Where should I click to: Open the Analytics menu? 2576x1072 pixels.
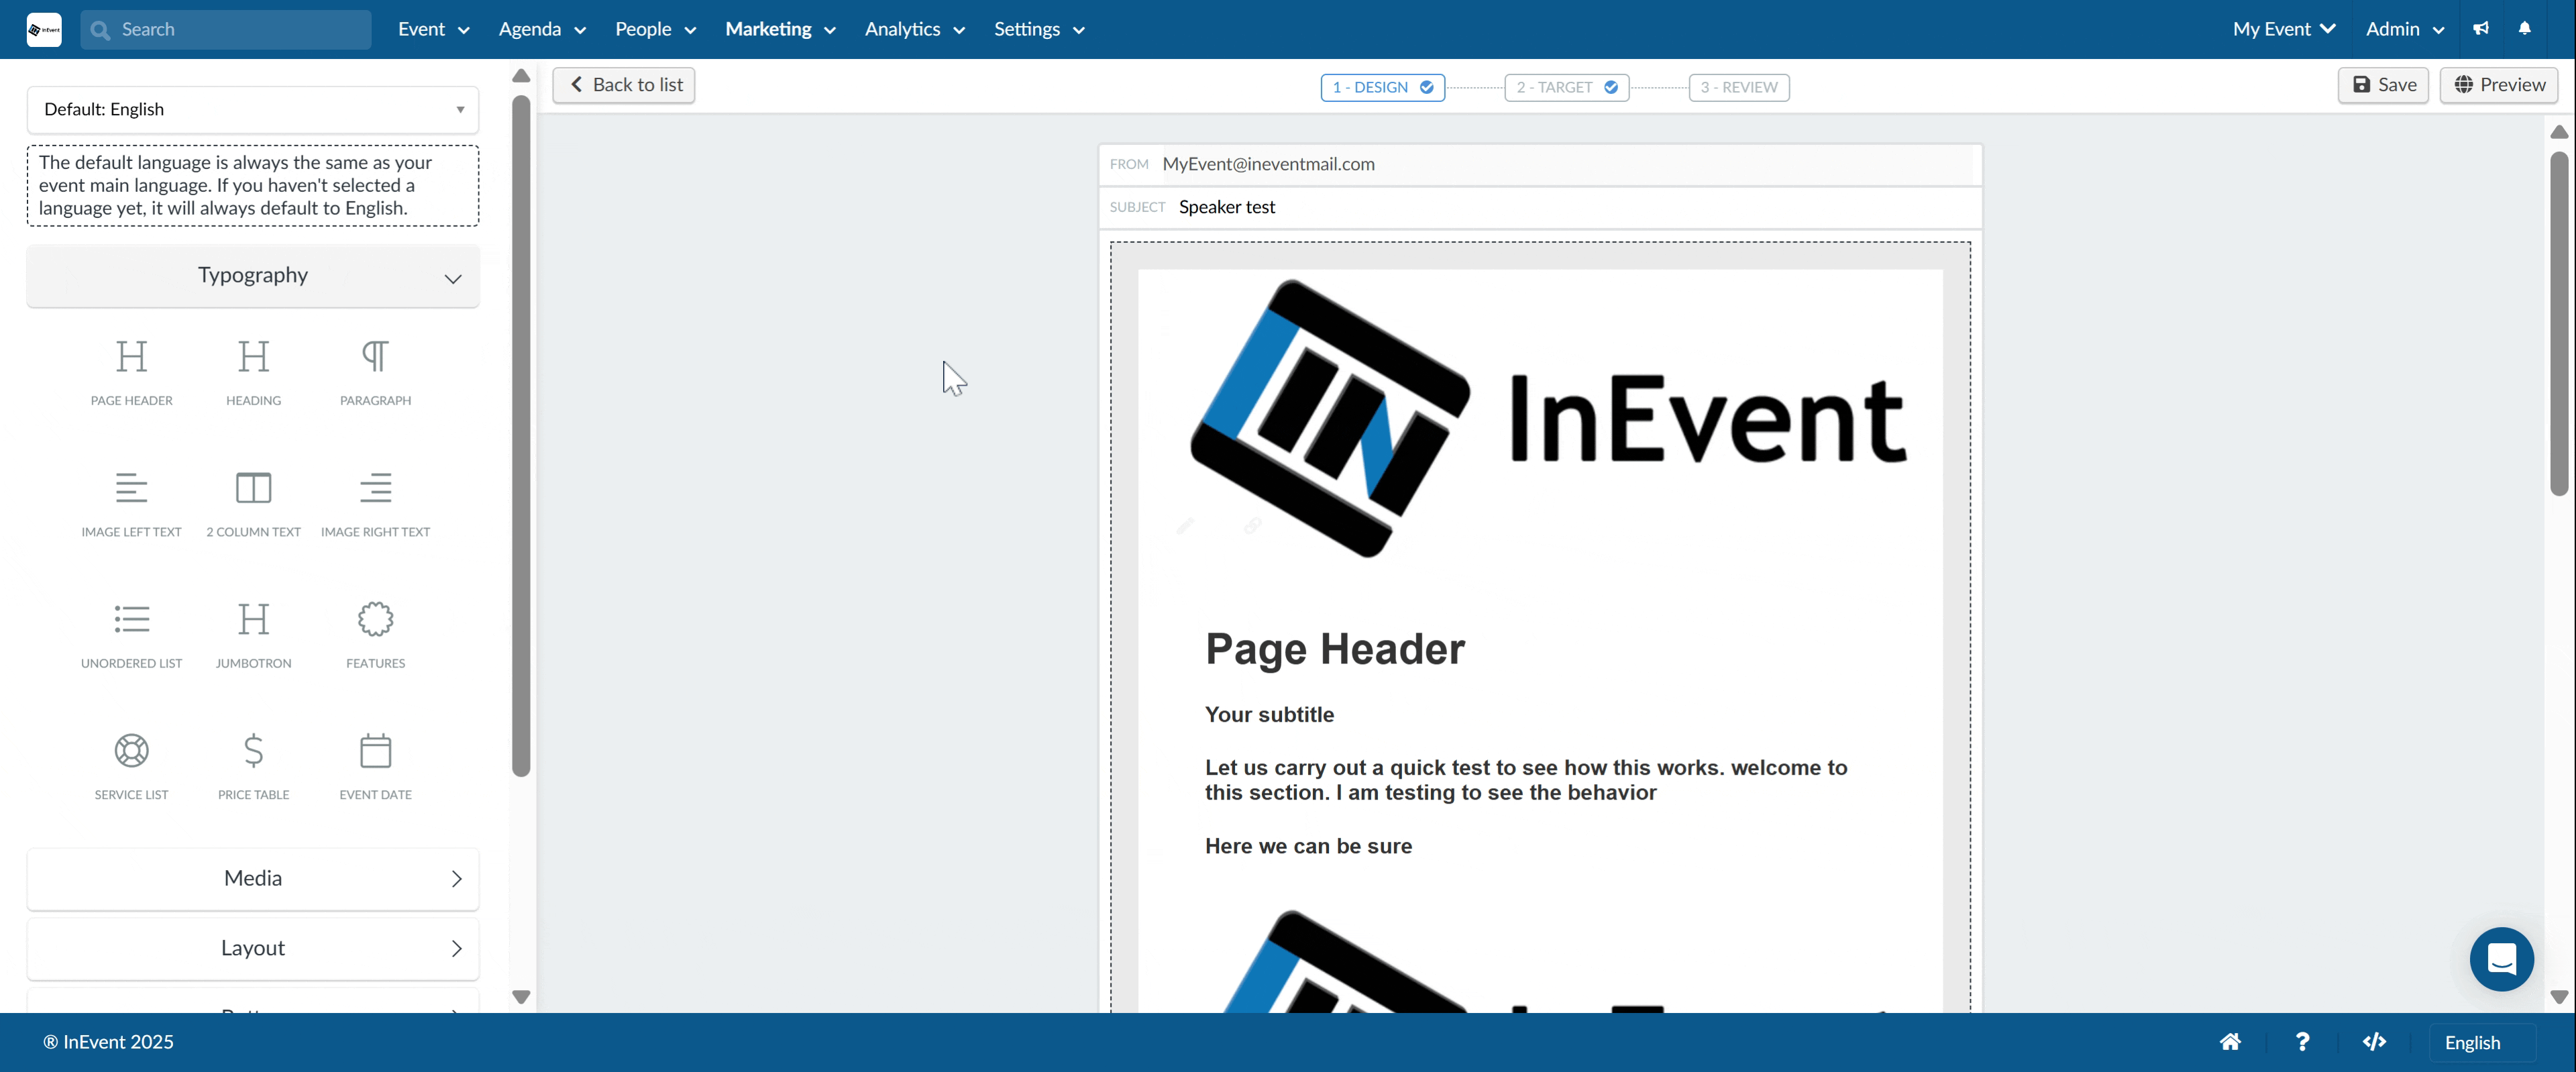pos(914,29)
